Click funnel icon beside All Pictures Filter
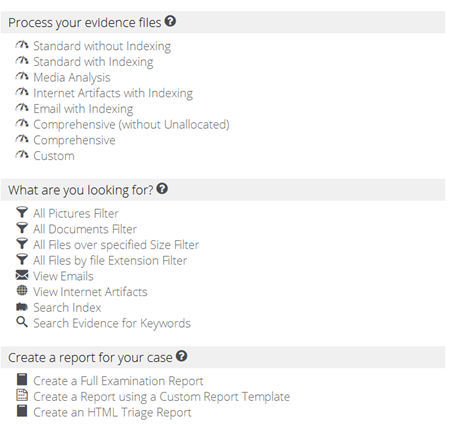The width and height of the screenshot is (454, 424). tap(22, 212)
